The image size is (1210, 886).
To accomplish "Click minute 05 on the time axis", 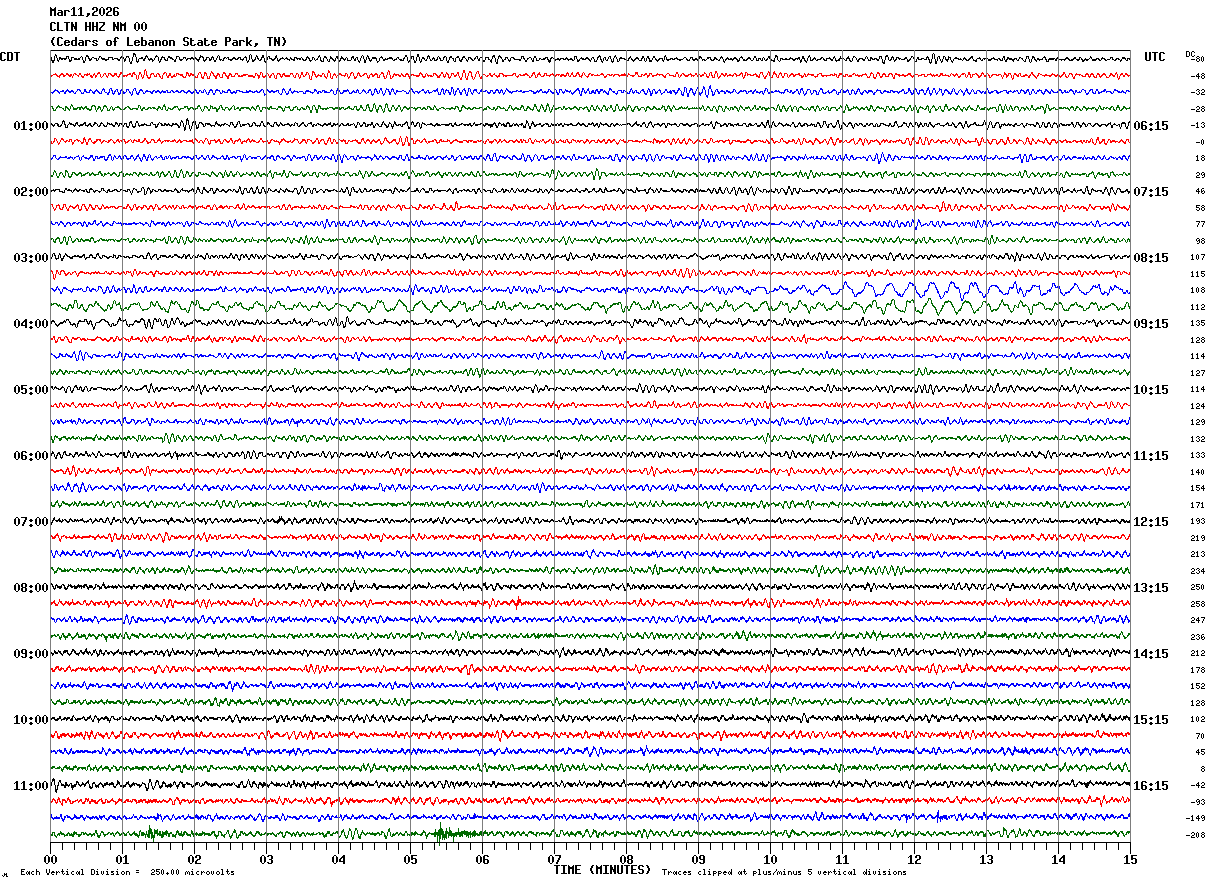I will 410,859.
